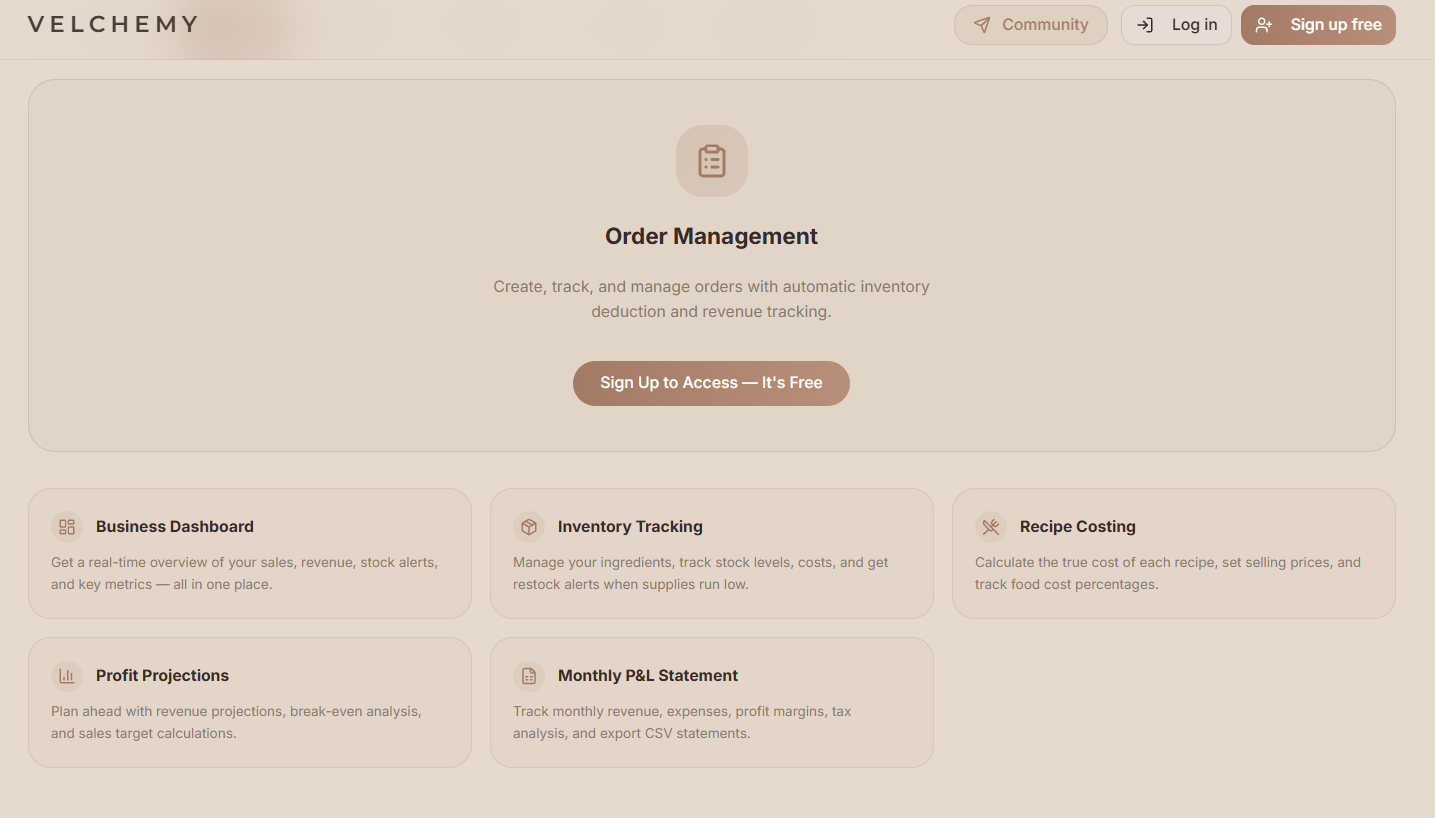The height and width of the screenshot is (818, 1435).
Task: Click the Order Management heading
Action: 711,236
